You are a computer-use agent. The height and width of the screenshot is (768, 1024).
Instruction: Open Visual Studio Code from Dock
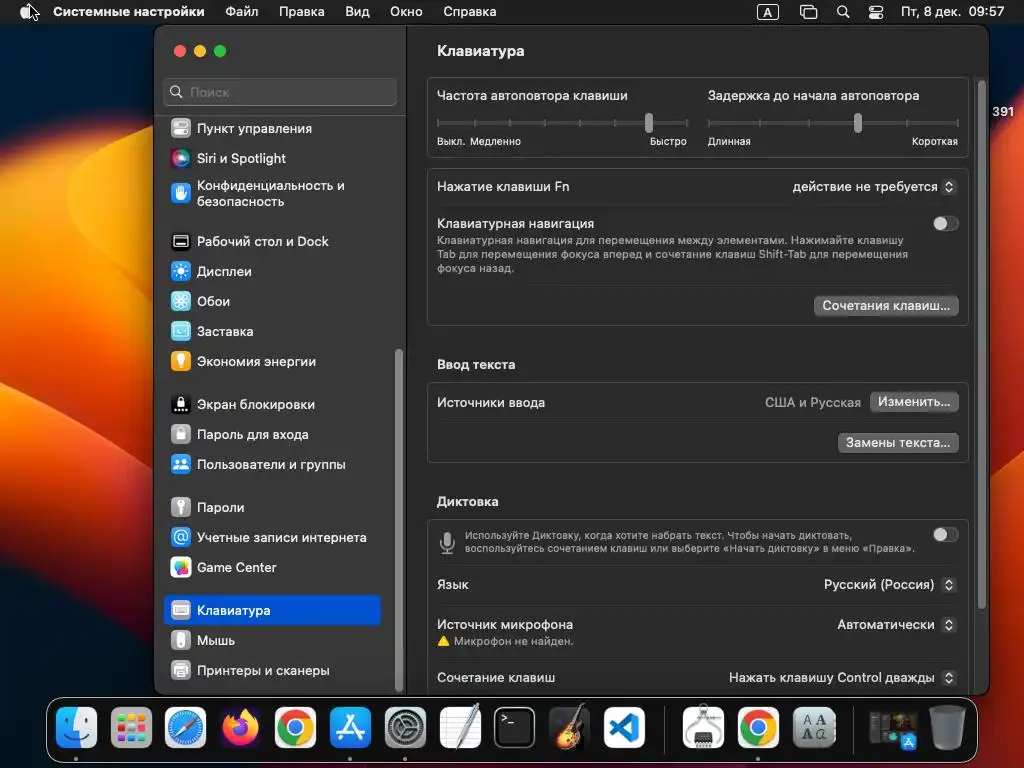pos(624,727)
